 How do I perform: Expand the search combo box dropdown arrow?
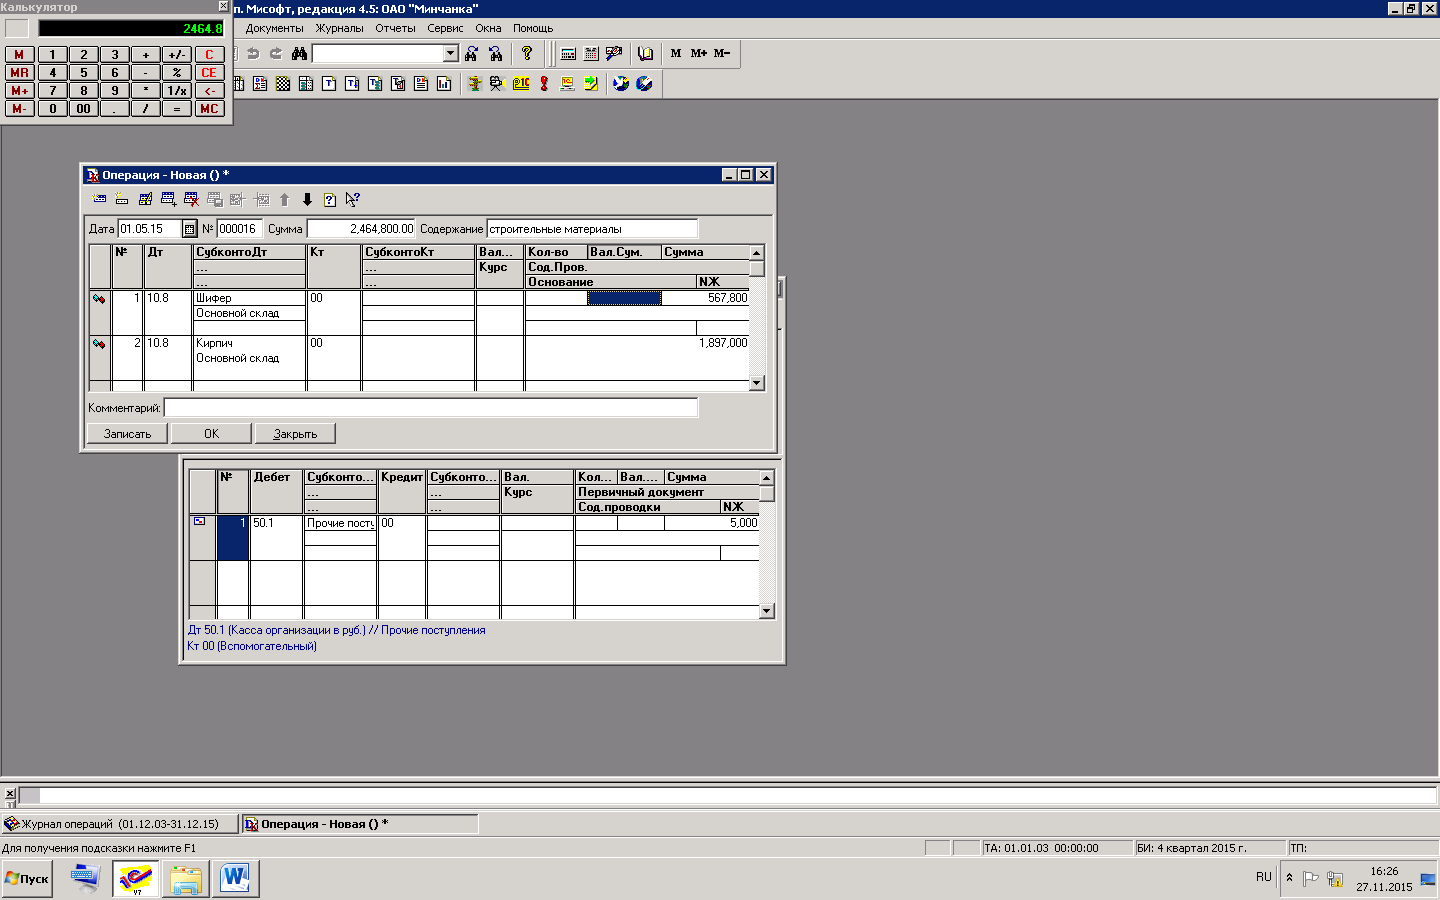pos(450,53)
